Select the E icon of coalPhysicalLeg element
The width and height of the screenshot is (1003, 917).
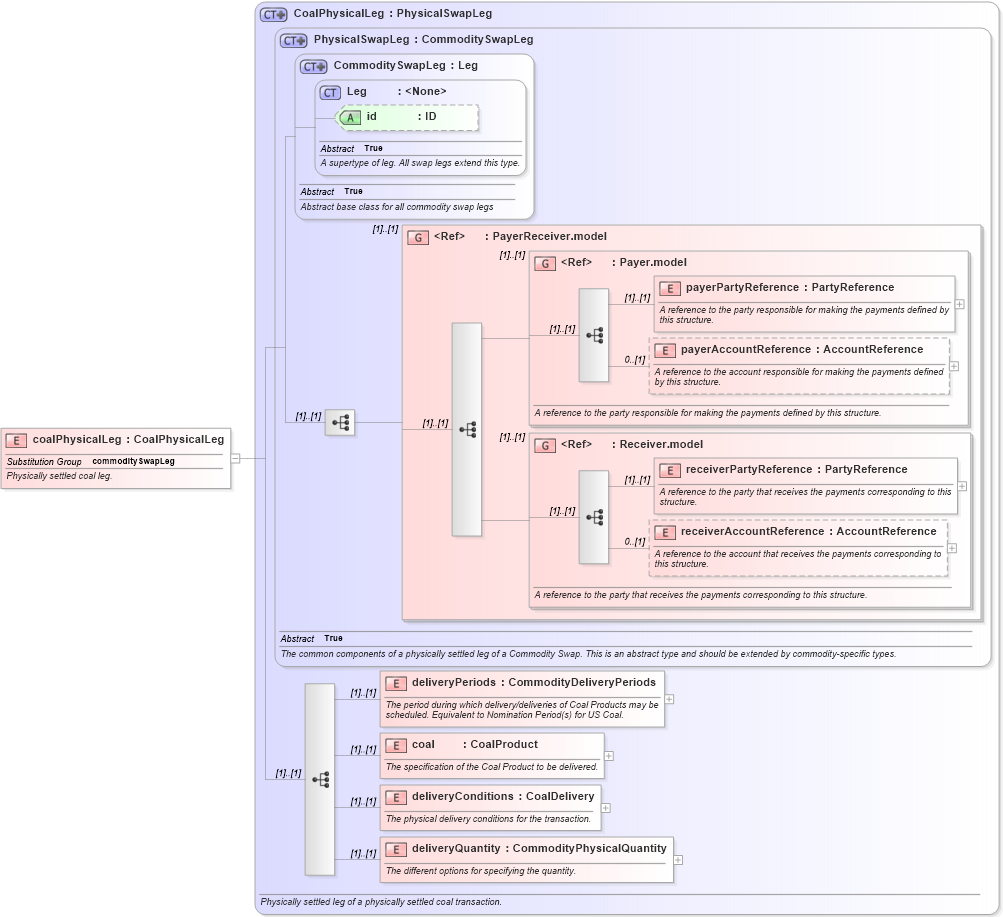coord(15,439)
